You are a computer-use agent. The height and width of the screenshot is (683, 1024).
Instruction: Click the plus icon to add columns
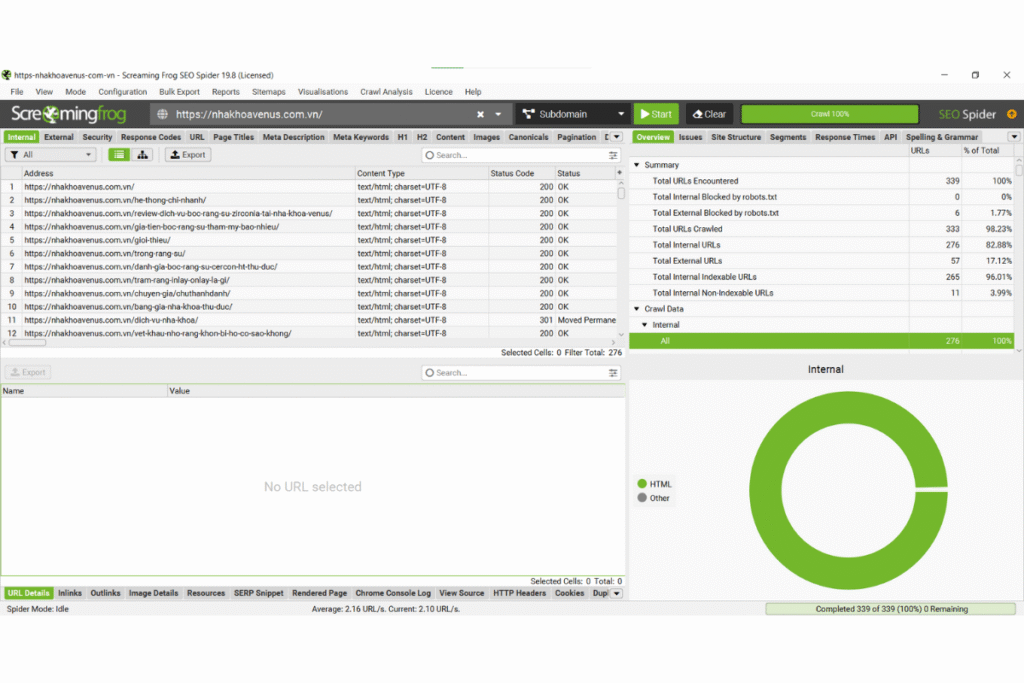620,174
